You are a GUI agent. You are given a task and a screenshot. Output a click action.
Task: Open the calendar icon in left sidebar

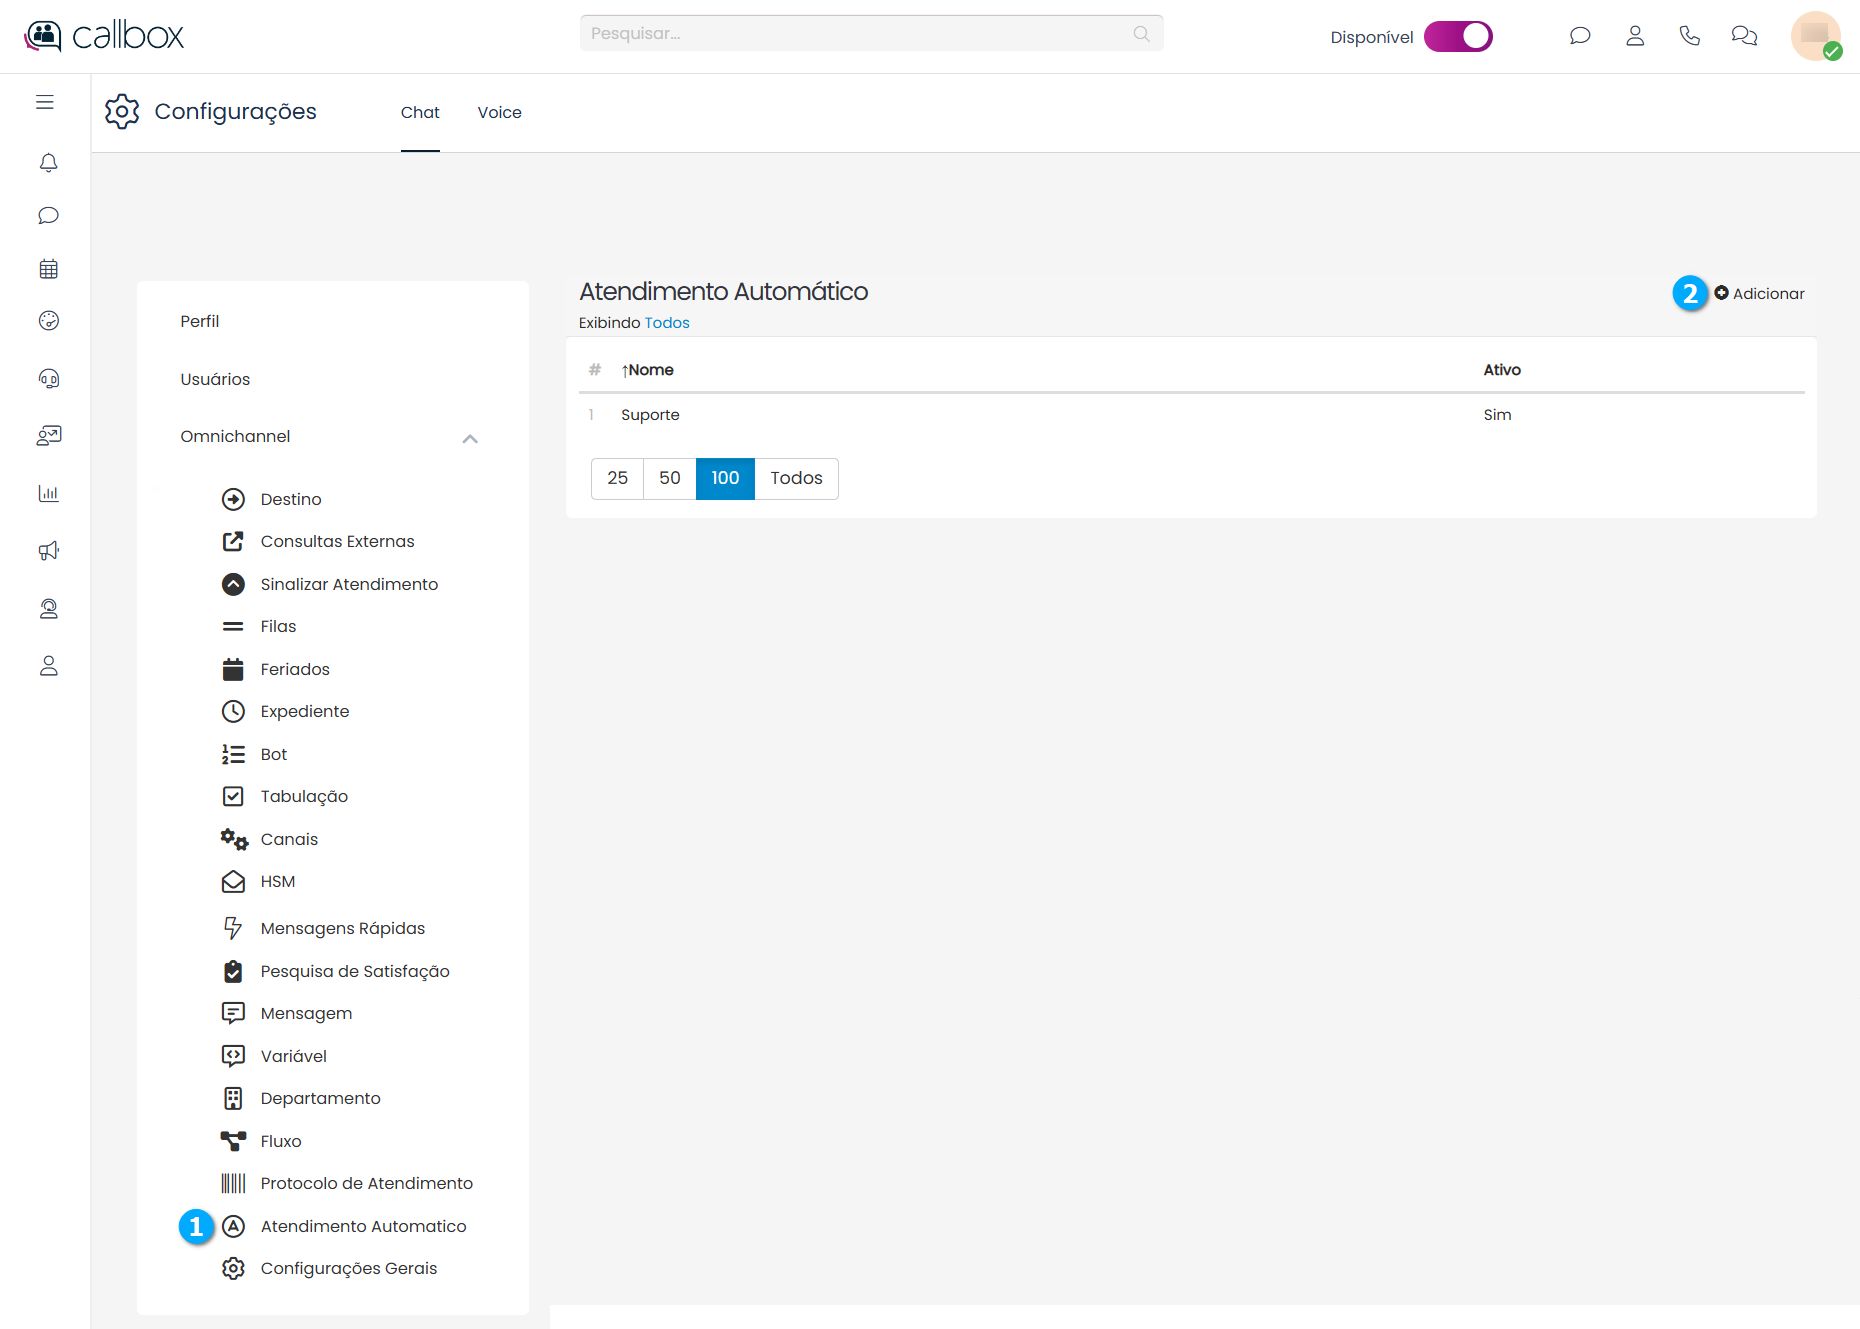pyautogui.click(x=48, y=269)
